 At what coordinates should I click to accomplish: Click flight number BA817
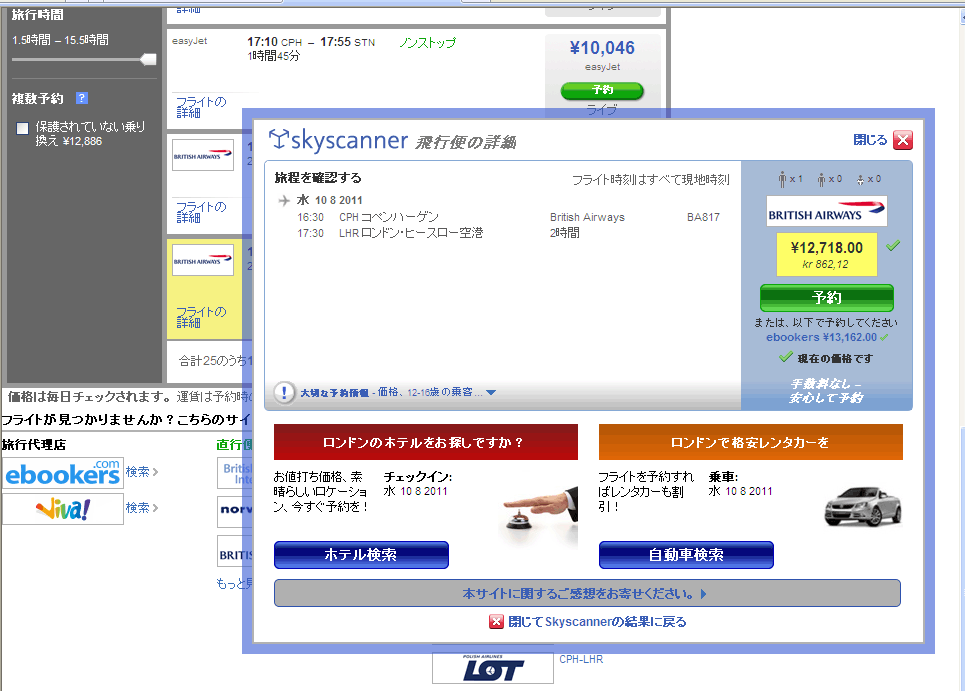click(703, 217)
